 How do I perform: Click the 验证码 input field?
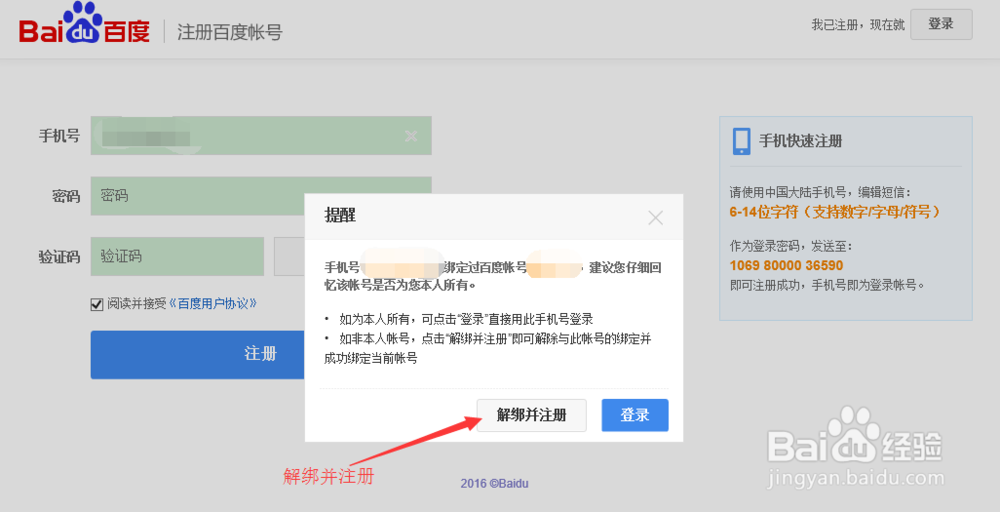(177, 256)
